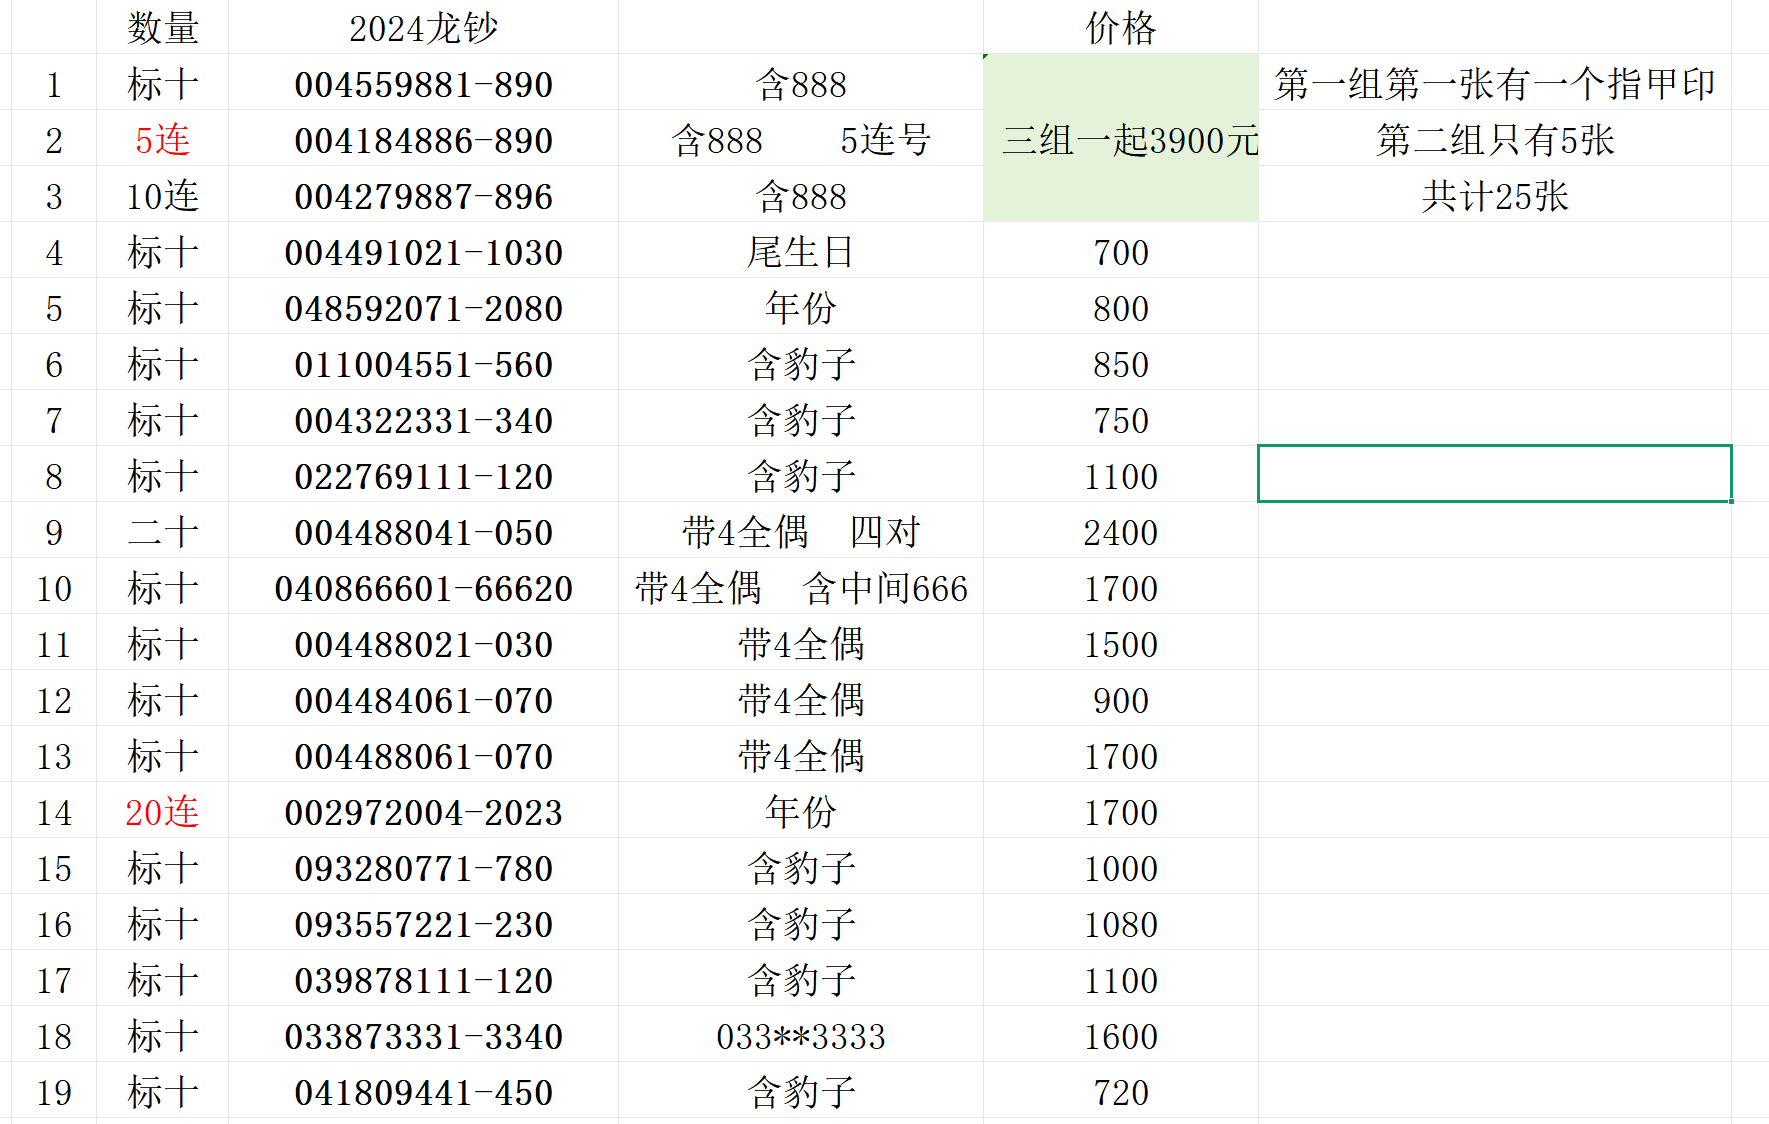This screenshot has width=1769, height=1124.
Task: Select serial 004491021-1030
Action: tap(423, 252)
